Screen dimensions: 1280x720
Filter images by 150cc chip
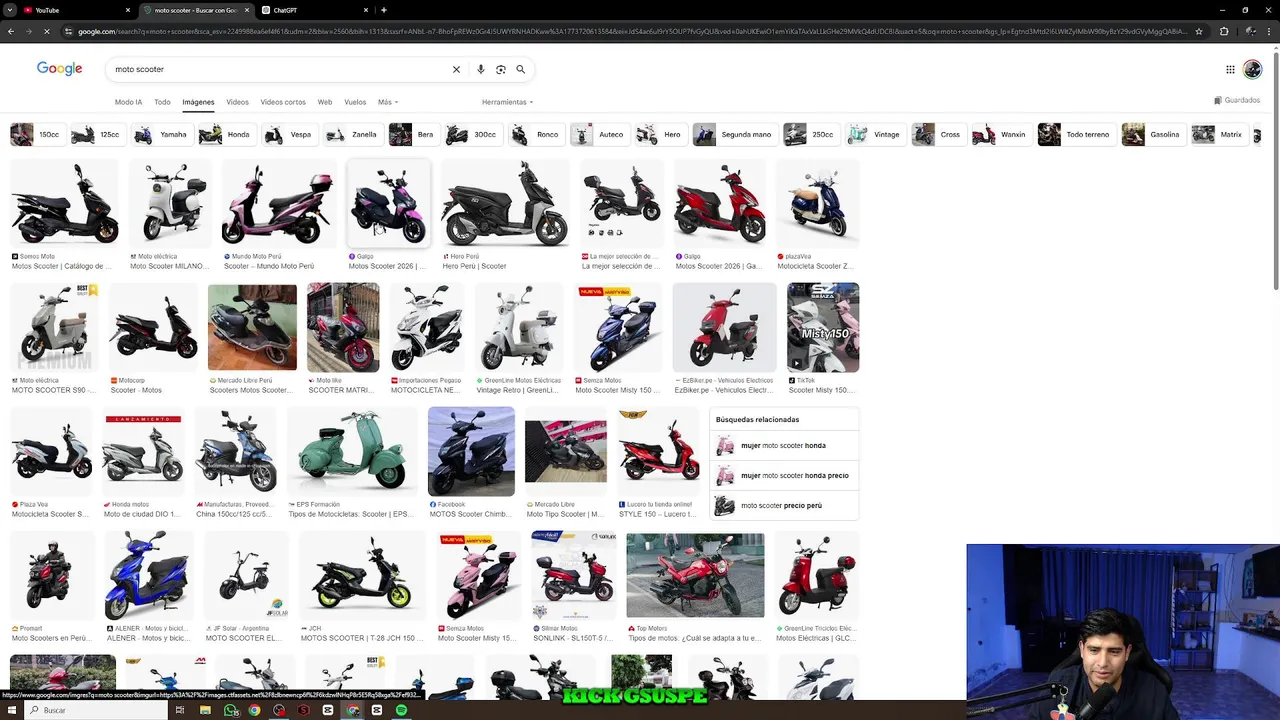36,134
